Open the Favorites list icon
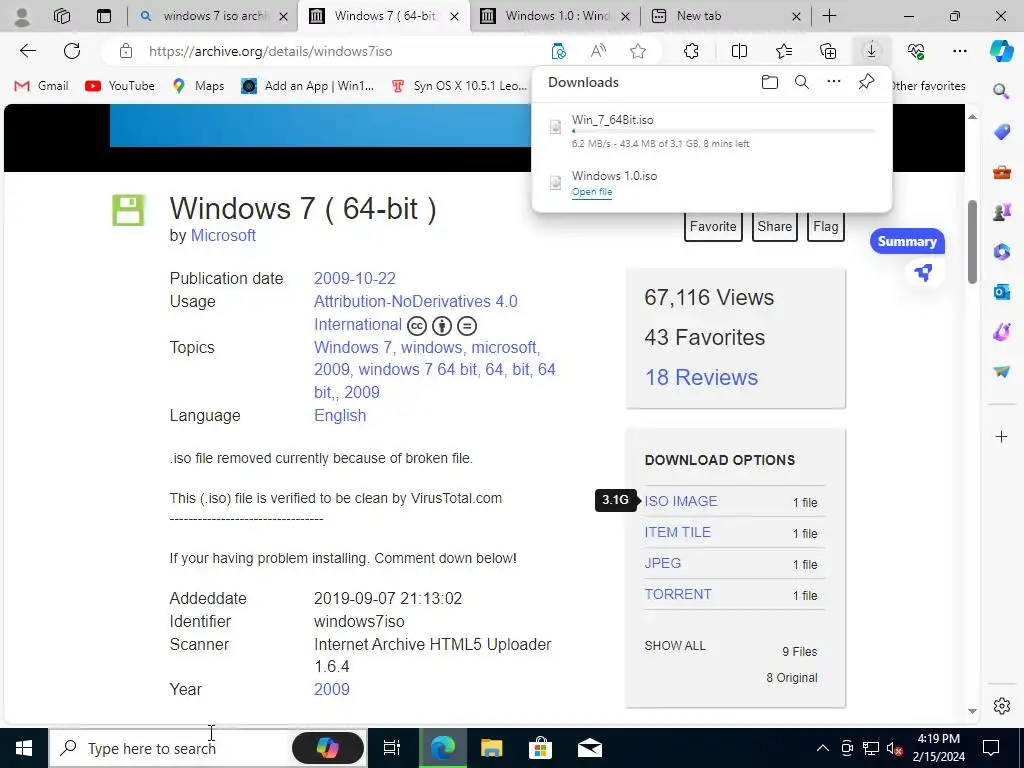Image resolution: width=1024 pixels, height=768 pixels. tap(784, 51)
